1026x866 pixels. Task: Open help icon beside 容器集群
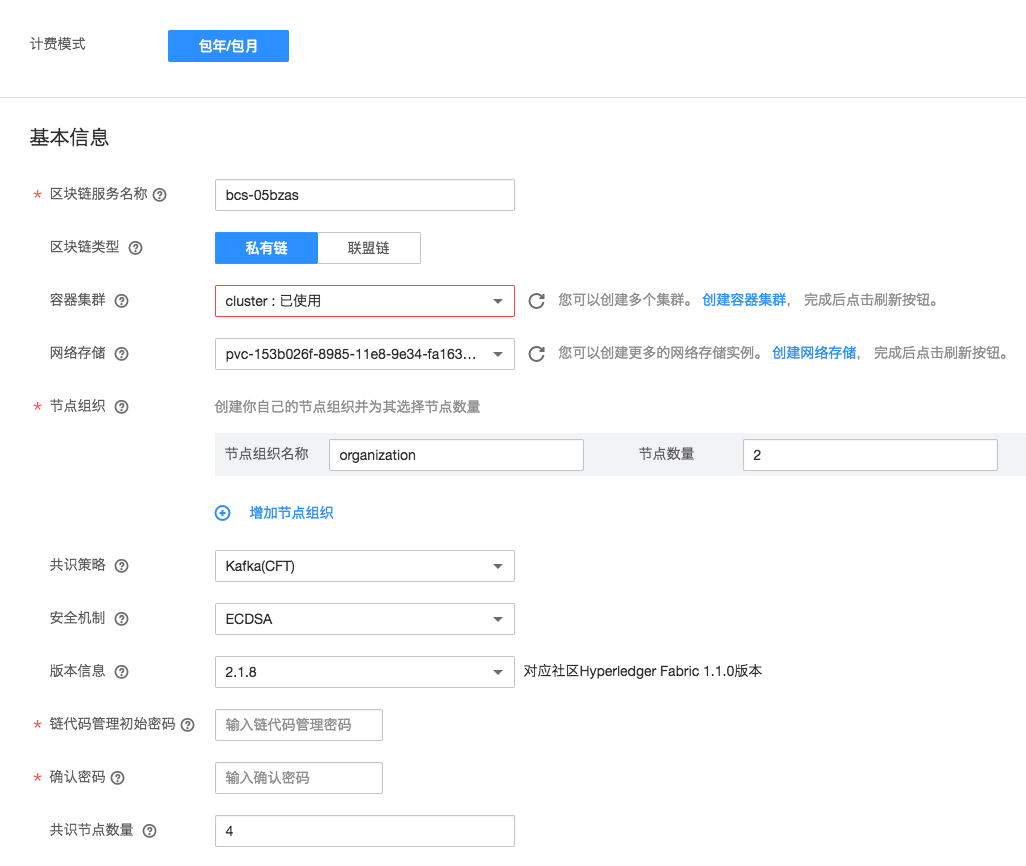pos(122,301)
